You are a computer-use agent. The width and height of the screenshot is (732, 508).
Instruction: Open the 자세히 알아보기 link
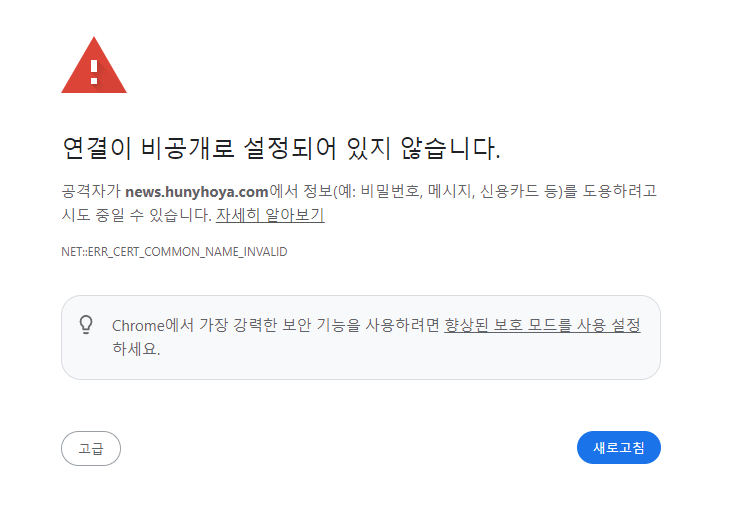pos(270,215)
